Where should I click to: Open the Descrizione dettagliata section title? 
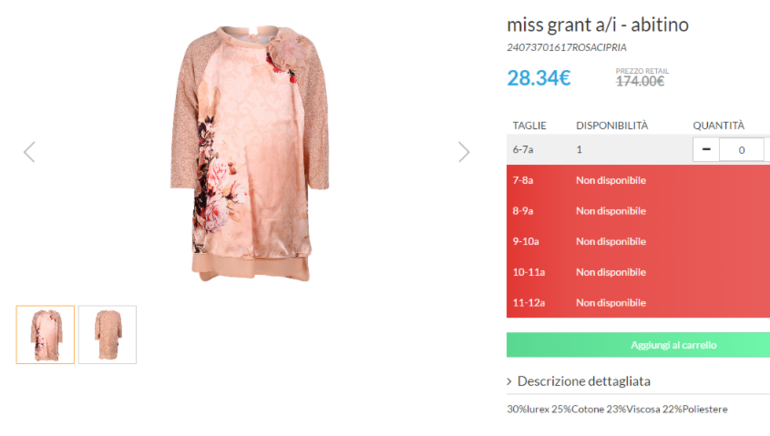pyautogui.click(x=584, y=381)
